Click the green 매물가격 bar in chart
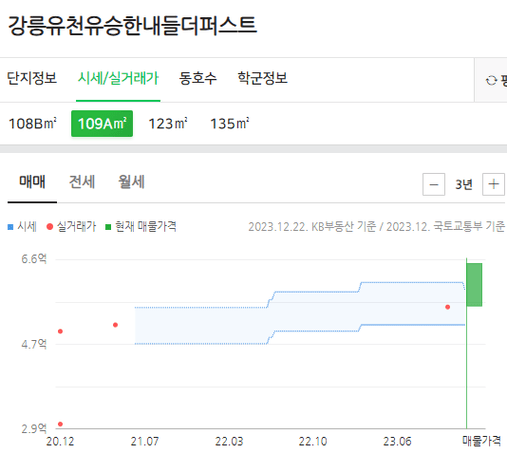Viewport: 507px width, 475px height. coord(474,285)
